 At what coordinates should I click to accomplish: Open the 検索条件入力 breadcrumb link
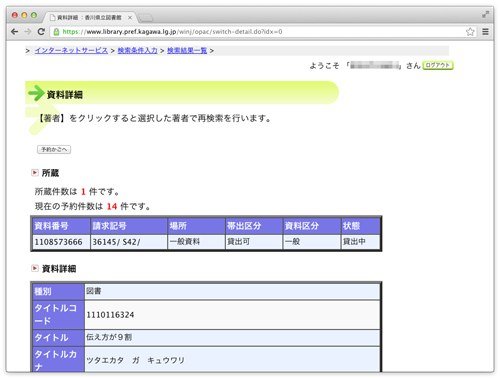[137, 50]
